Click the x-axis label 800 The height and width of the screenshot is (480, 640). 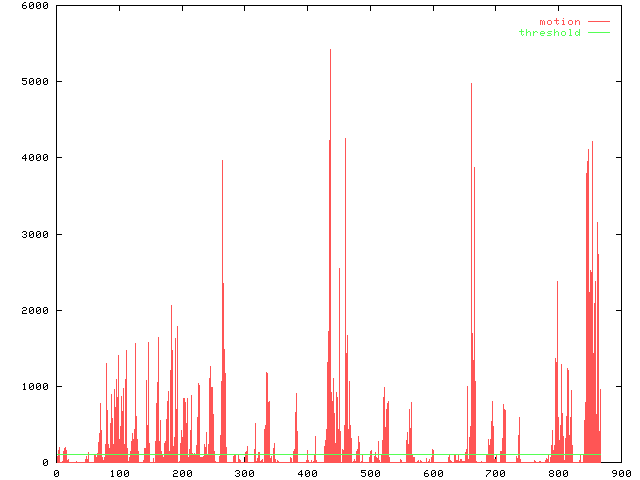[558, 474]
